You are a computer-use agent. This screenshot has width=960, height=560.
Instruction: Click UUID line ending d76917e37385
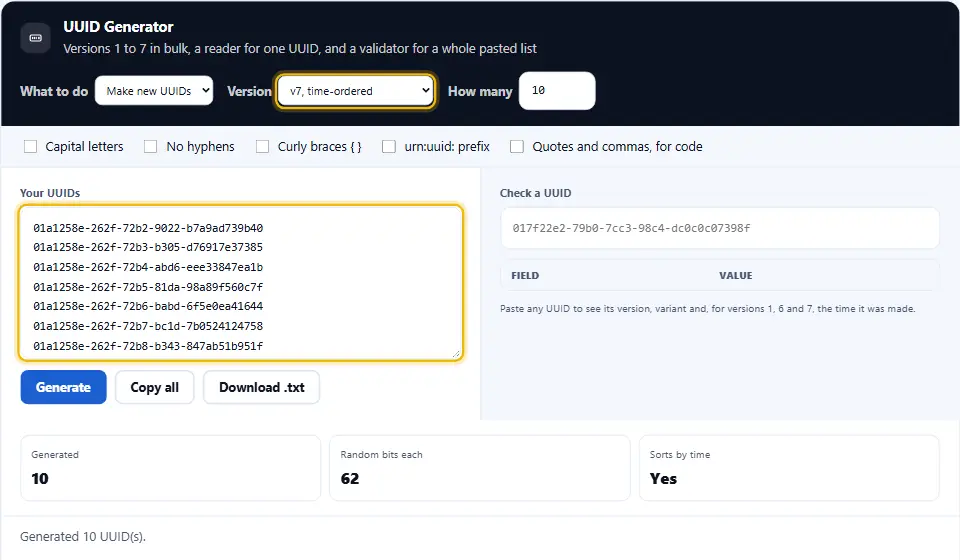148,247
